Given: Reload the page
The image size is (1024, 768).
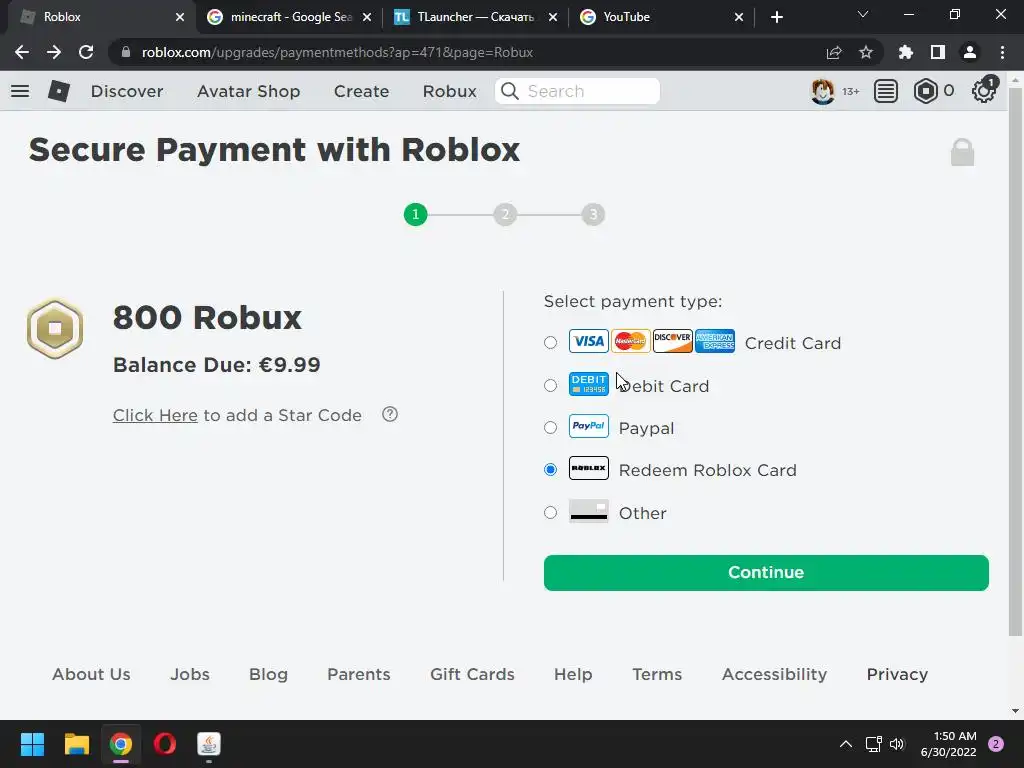Looking at the screenshot, I should (86, 52).
